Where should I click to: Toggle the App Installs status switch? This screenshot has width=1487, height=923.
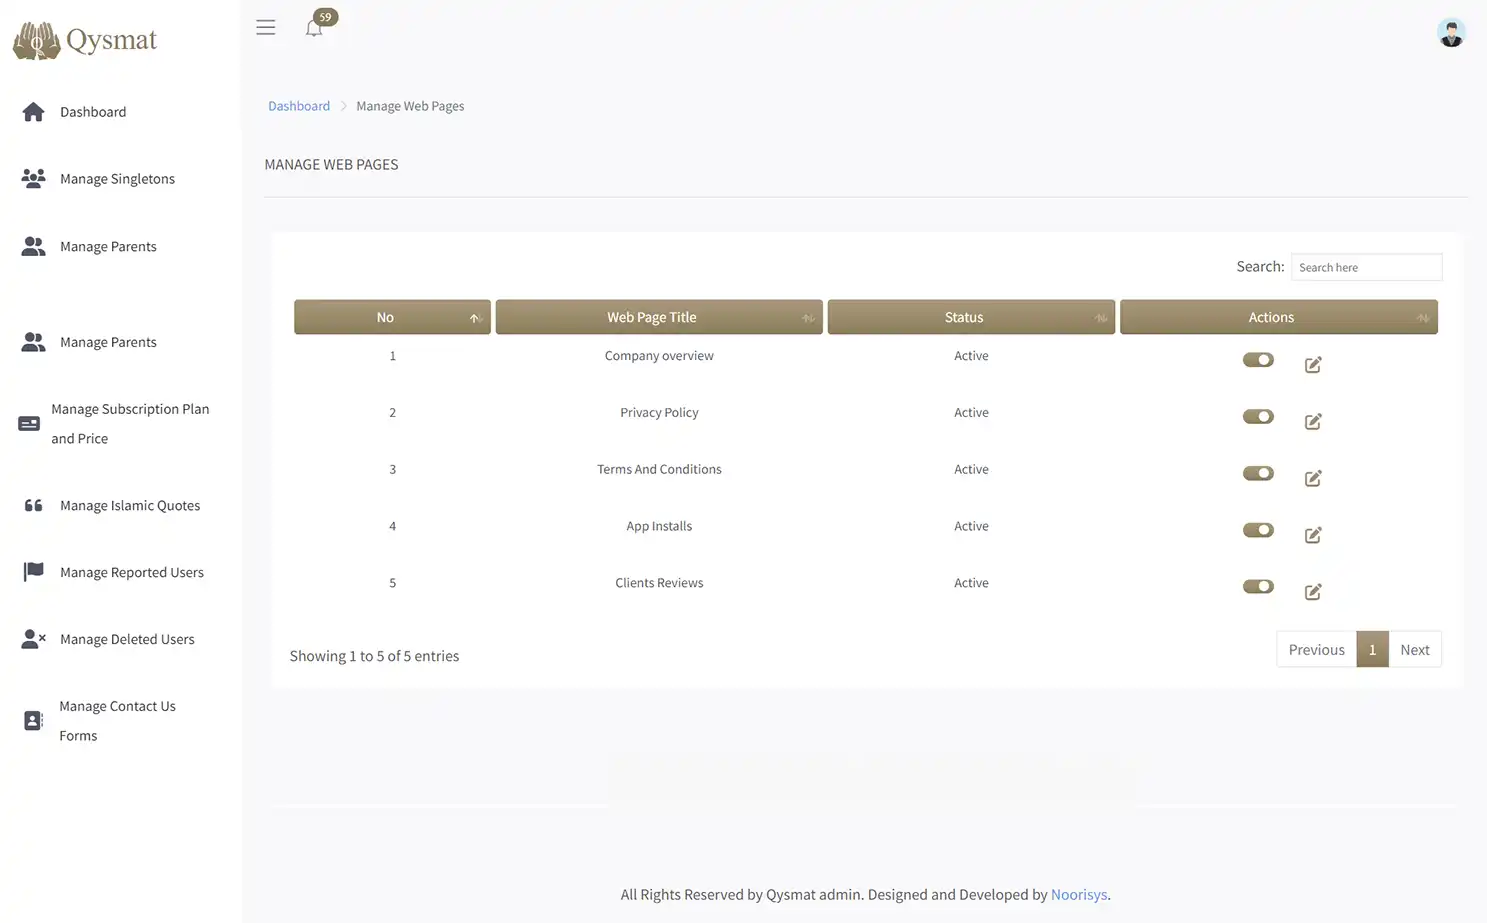pyautogui.click(x=1258, y=530)
